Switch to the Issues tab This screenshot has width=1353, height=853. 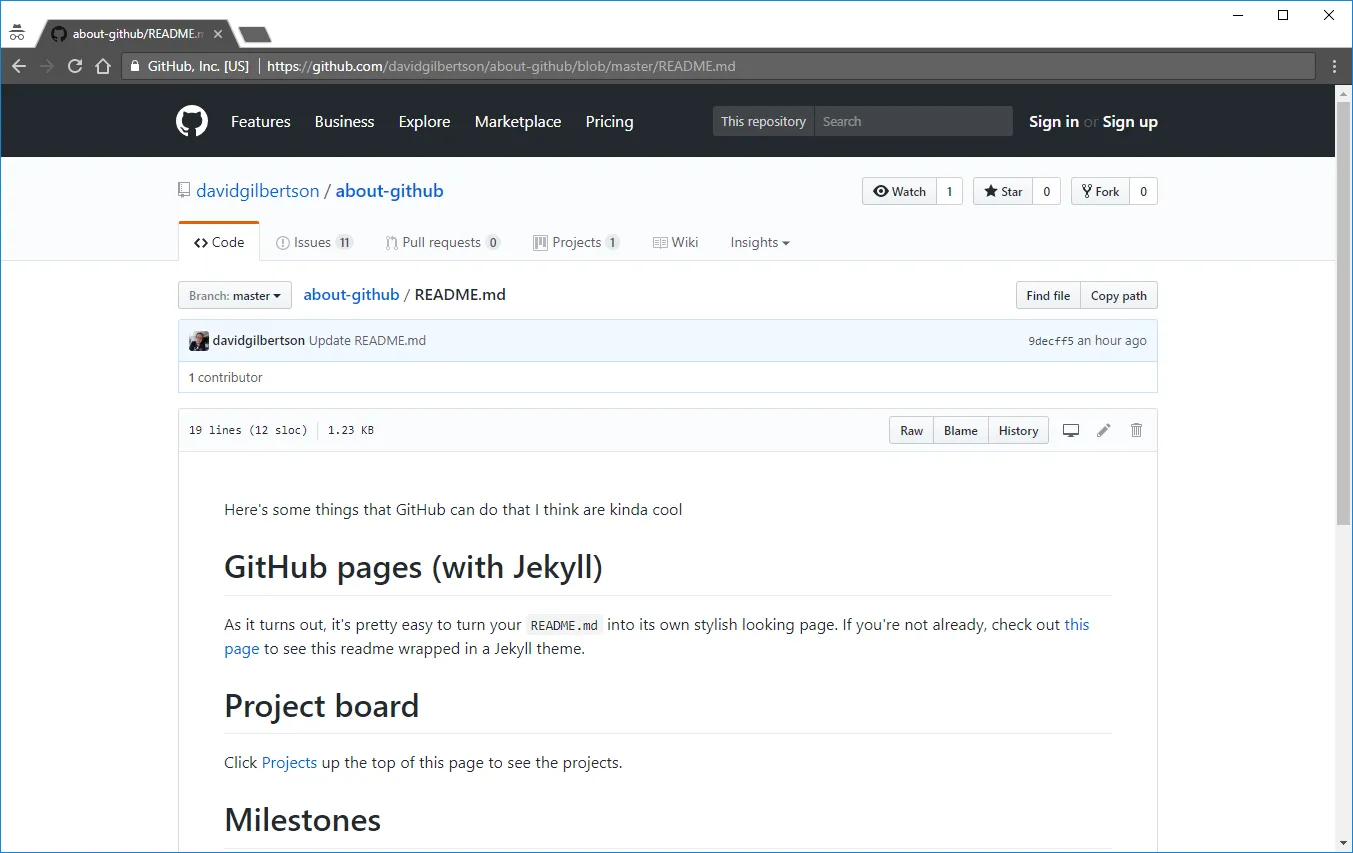click(313, 243)
